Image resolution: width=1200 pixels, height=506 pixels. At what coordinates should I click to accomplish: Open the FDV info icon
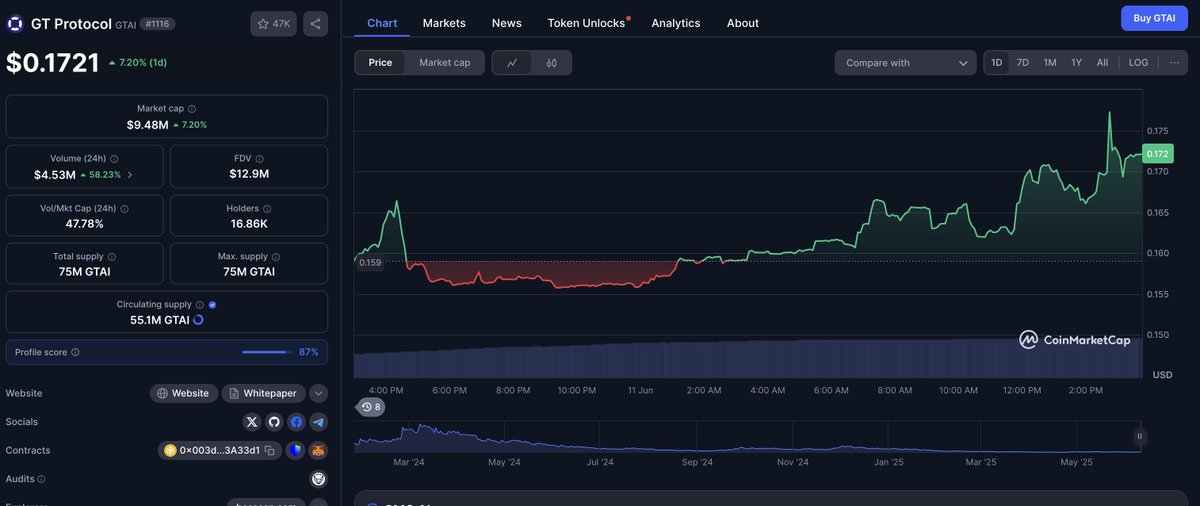click(260, 159)
